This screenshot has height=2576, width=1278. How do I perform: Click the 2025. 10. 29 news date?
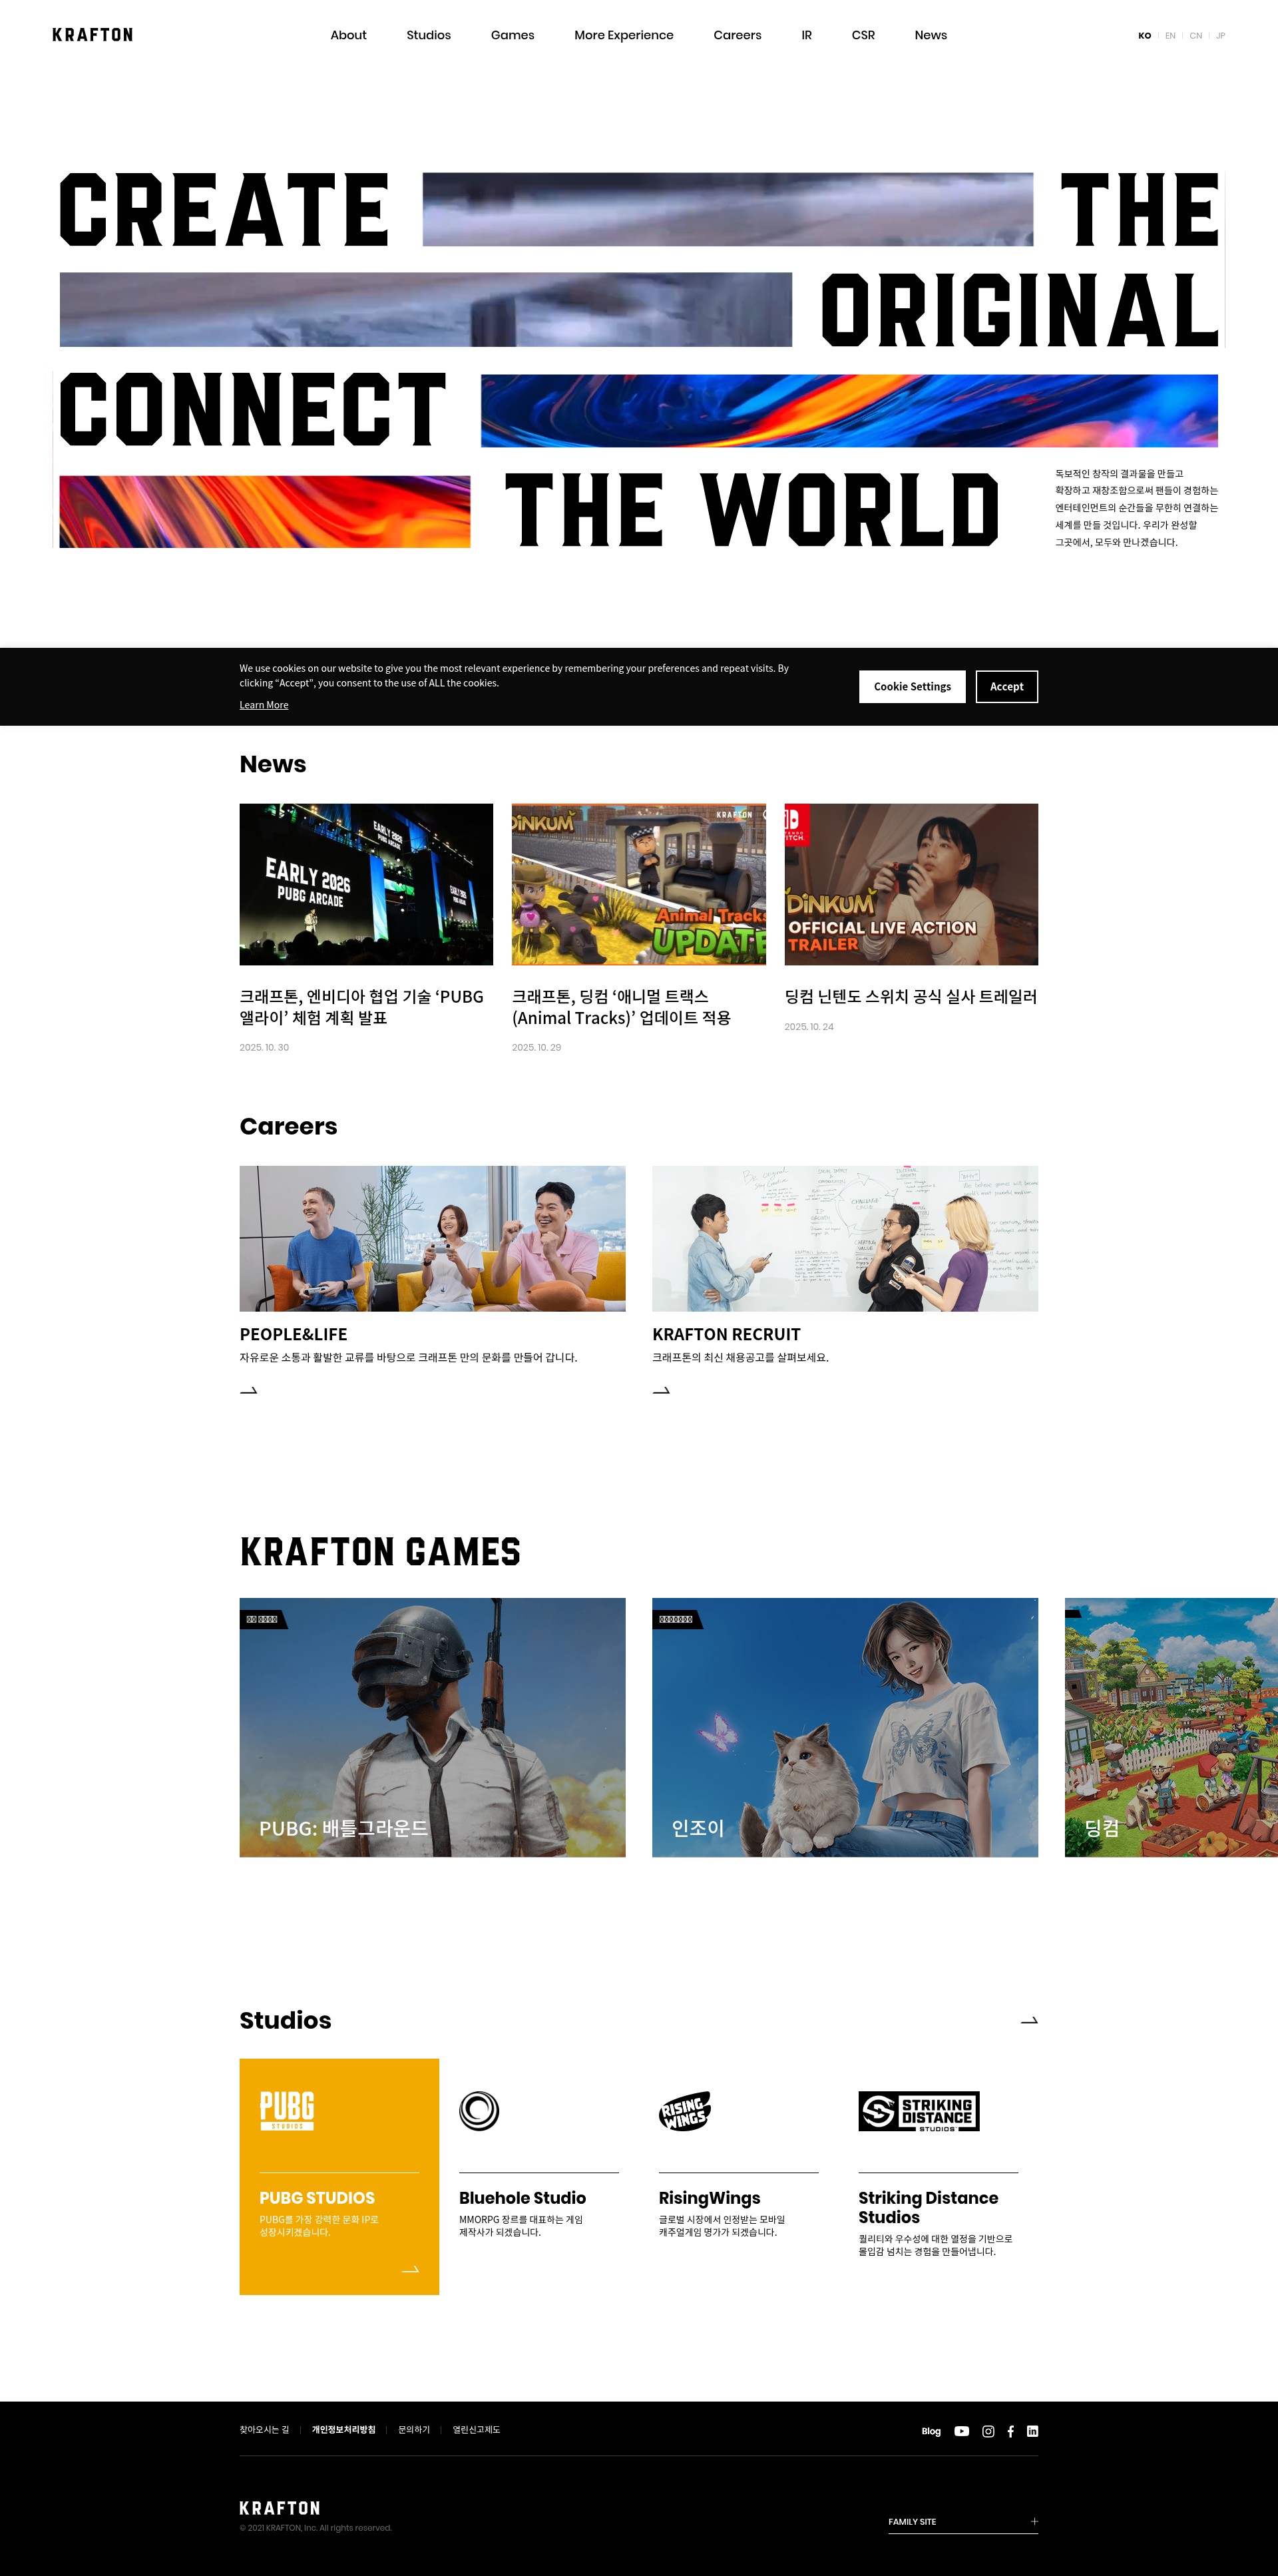536,1047
